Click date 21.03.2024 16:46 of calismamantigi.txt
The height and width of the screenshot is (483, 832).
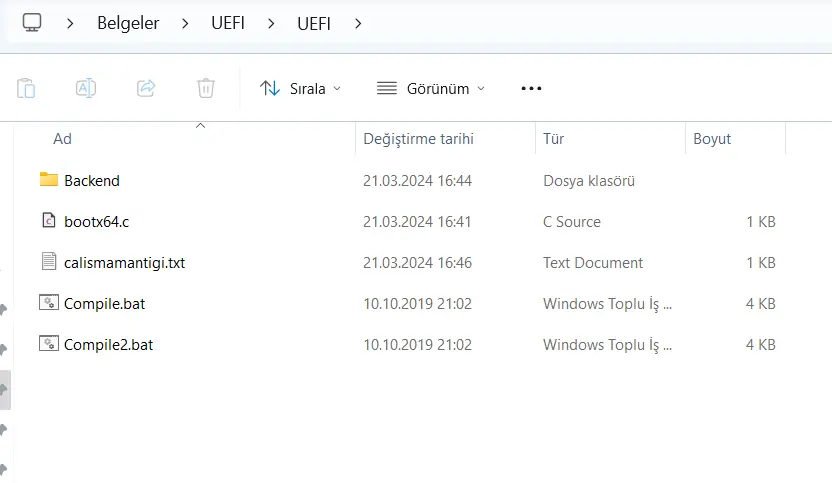(x=417, y=263)
